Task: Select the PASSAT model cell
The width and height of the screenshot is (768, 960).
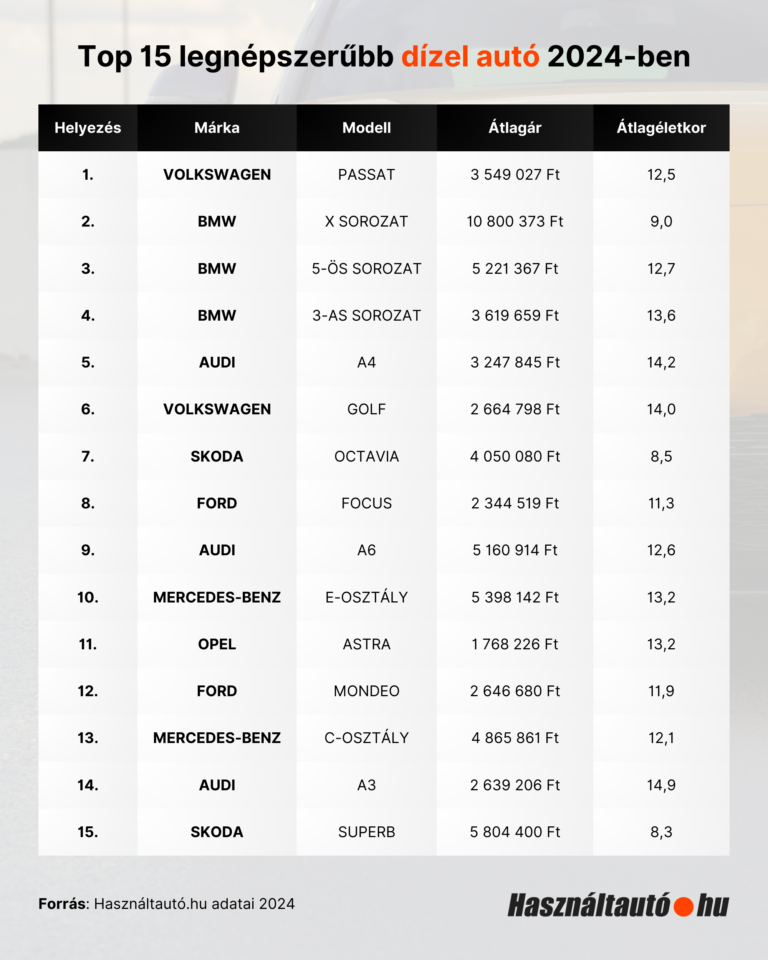Action: coord(366,174)
